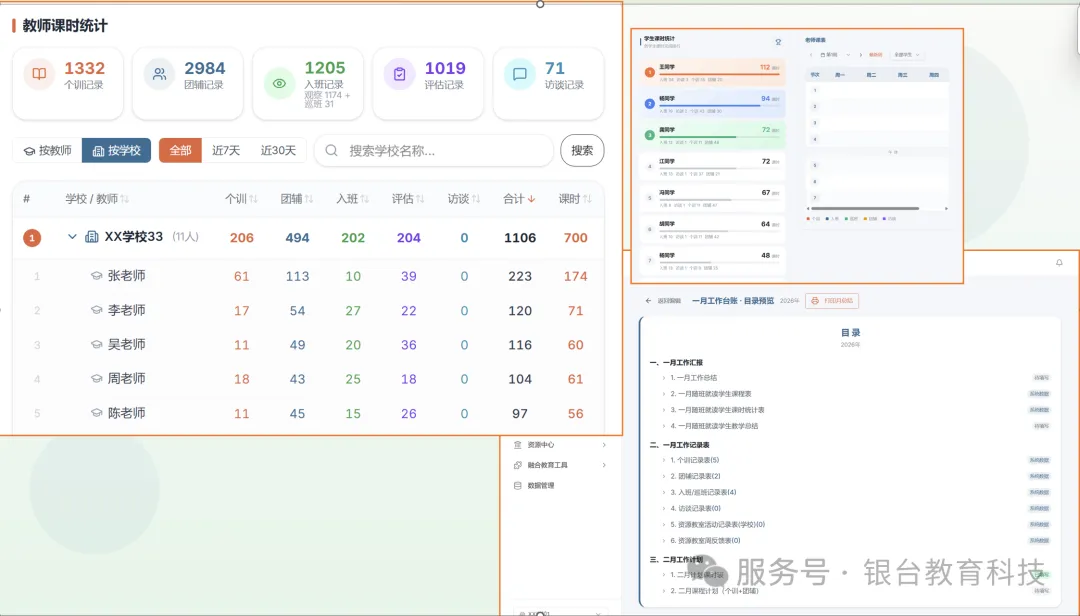Click the 资源中心 sidebar icon
Screen dimensions: 1080x616
[518, 445]
